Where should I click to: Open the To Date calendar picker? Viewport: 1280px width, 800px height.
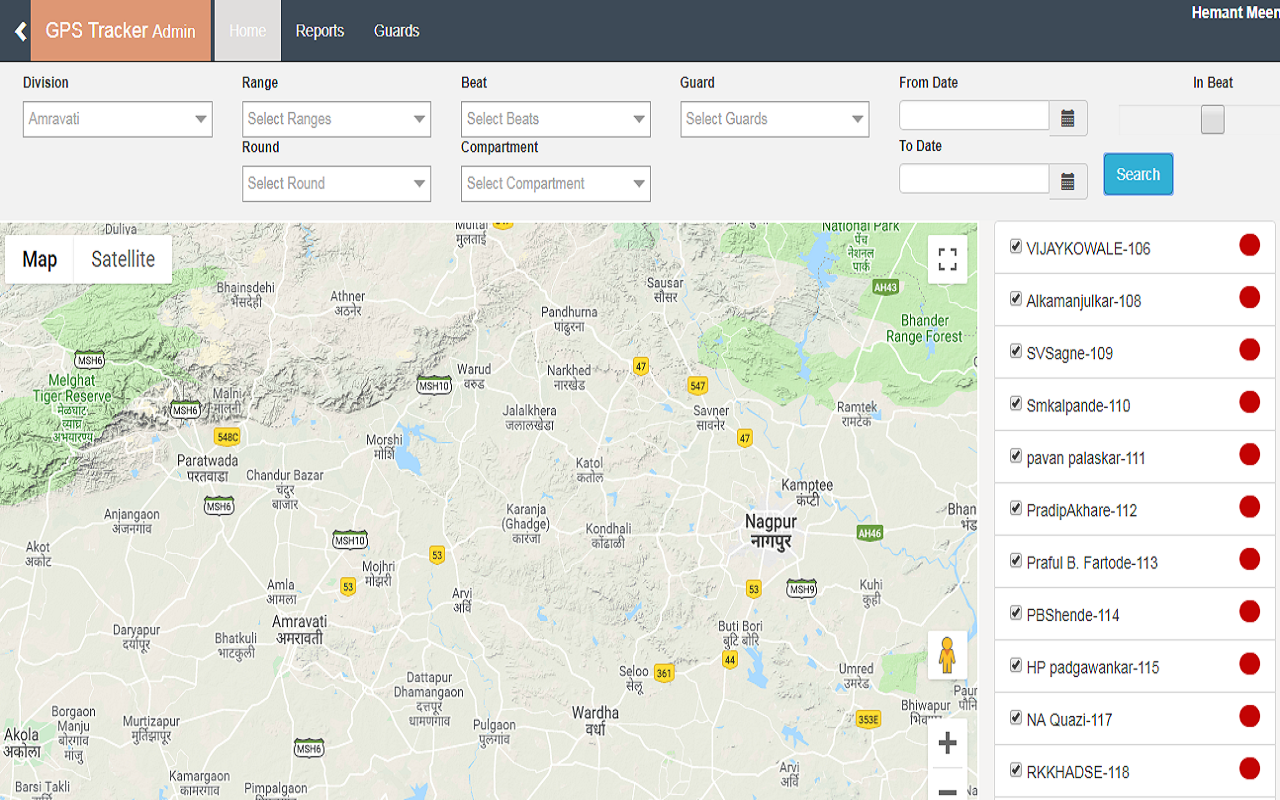point(1067,182)
